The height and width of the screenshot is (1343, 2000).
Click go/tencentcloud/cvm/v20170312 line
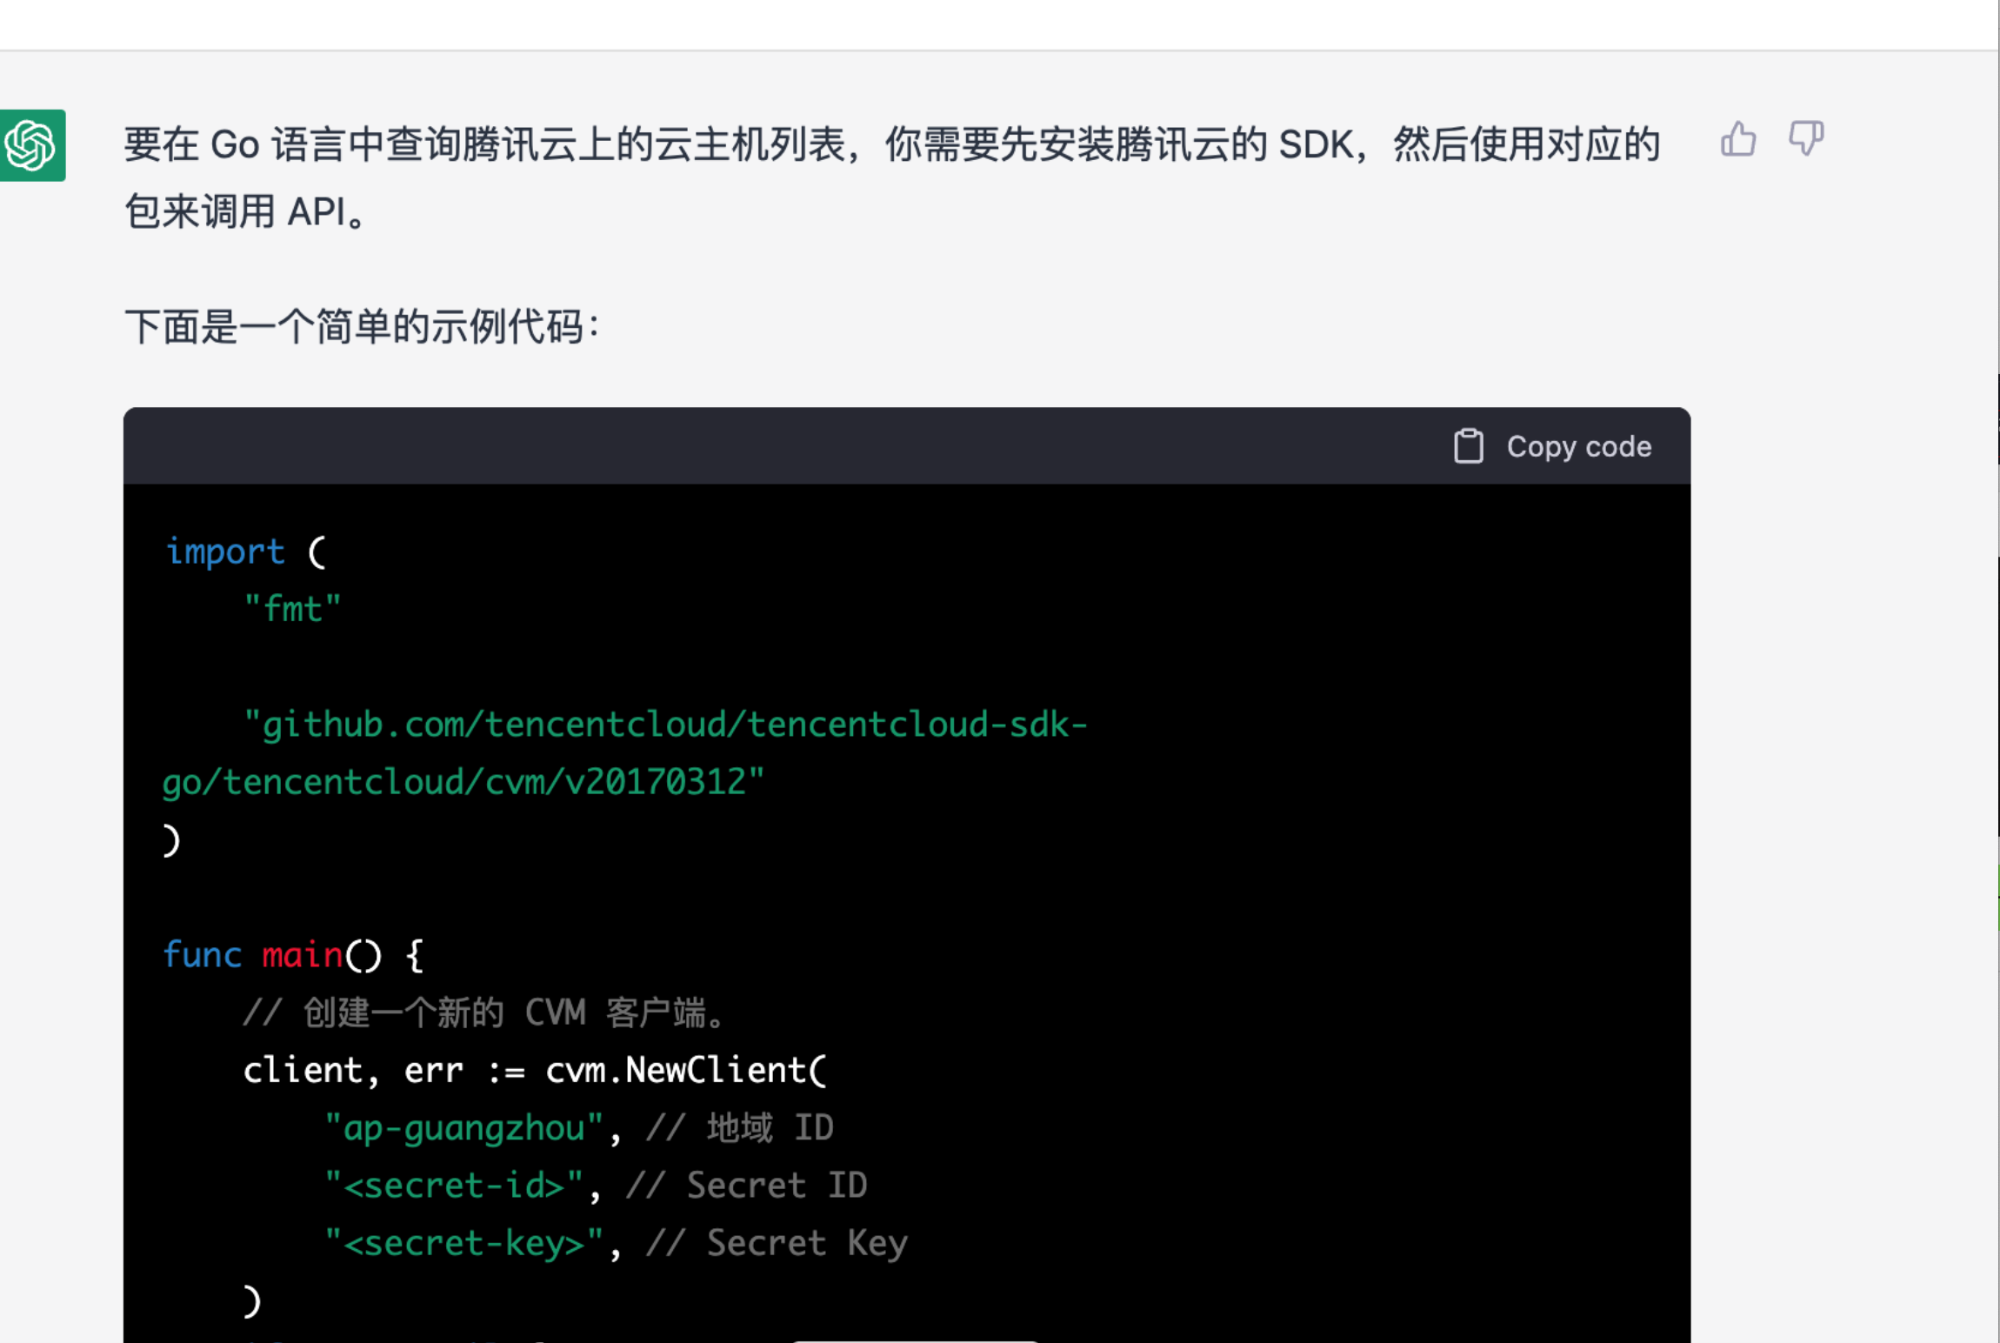coord(463,782)
